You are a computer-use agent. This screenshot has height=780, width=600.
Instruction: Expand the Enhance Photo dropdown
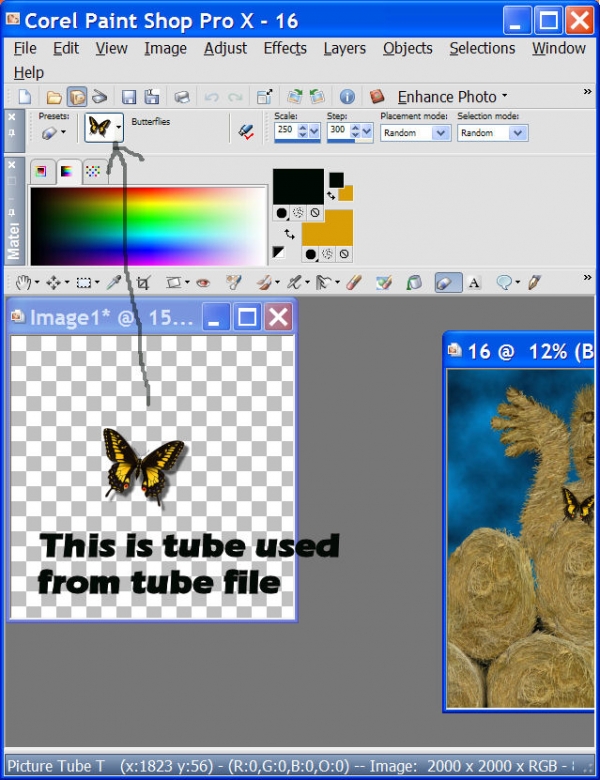pyautogui.click(x=504, y=96)
